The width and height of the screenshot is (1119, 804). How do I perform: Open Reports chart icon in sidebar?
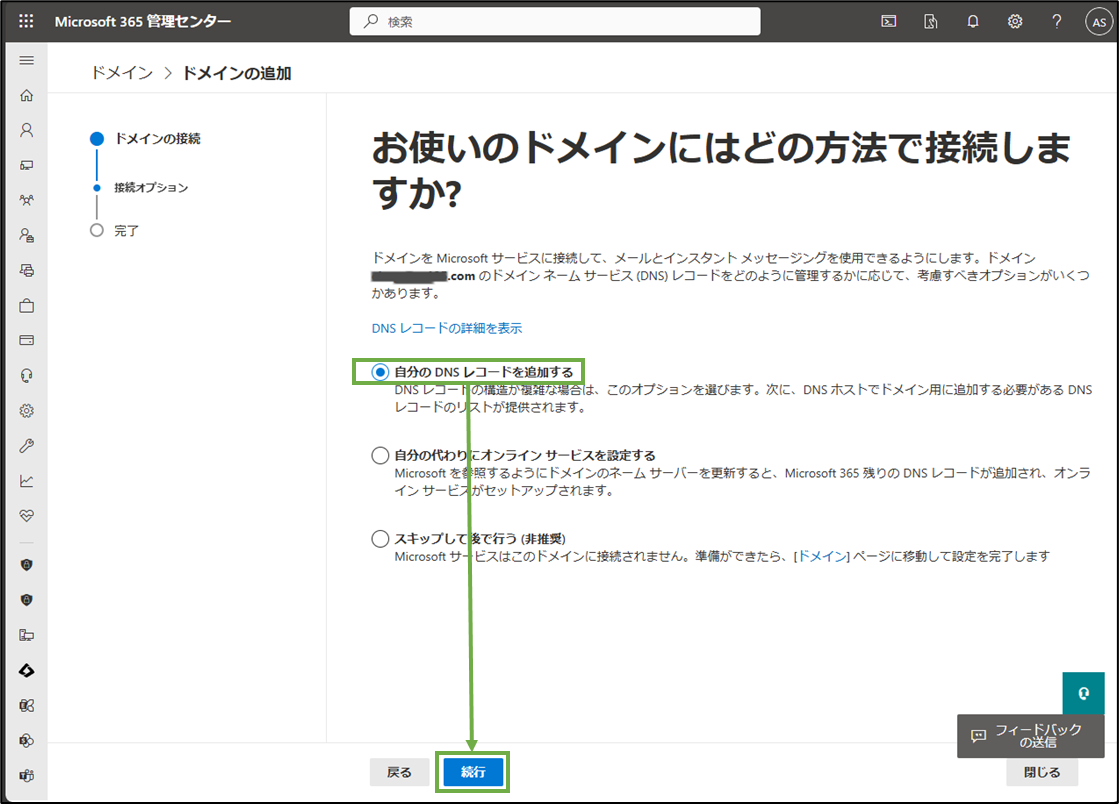click(26, 481)
